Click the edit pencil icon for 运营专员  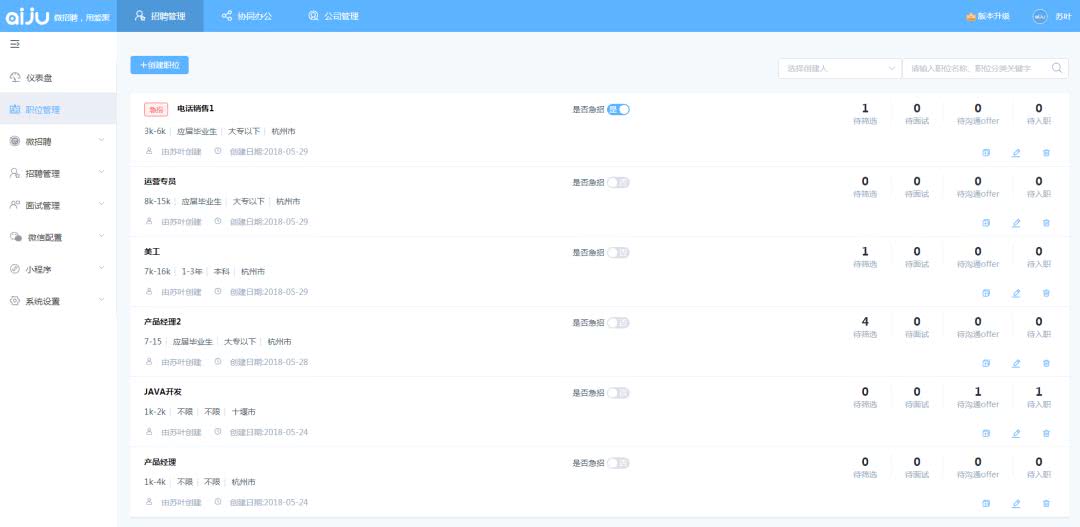[1016, 223]
